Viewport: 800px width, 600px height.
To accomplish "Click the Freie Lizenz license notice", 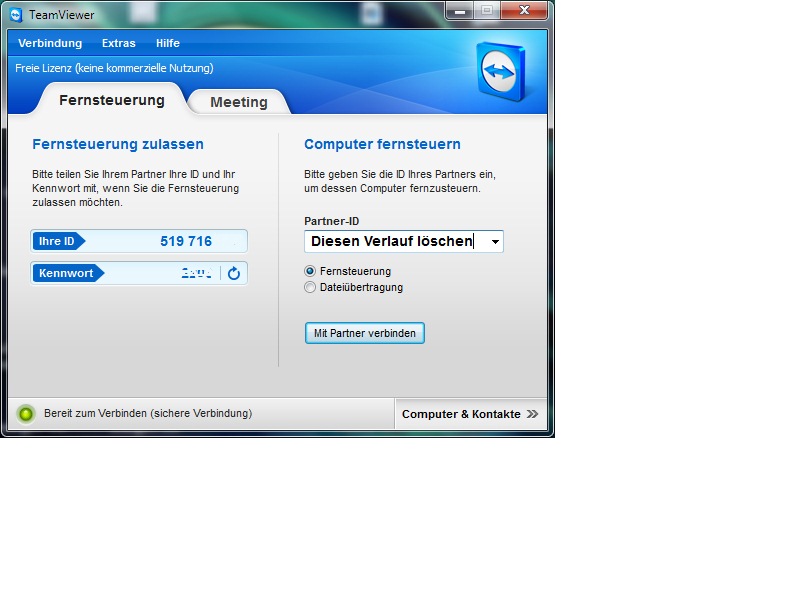I will [114, 68].
